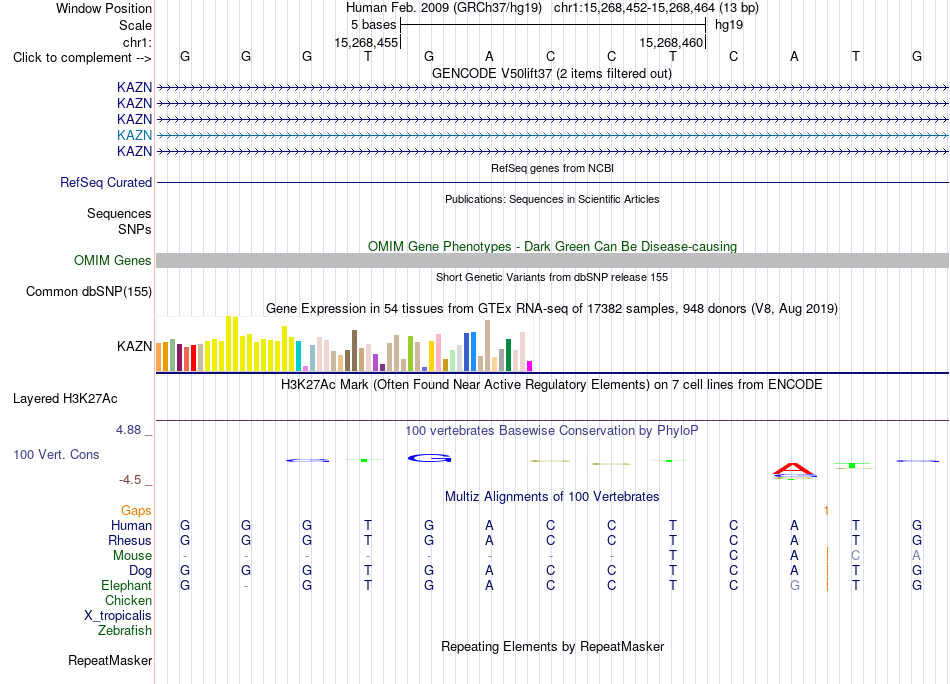Select the light-blue KAZN transcript label
Image resolution: width=950 pixels, height=684 pixels.
click(x=135, y=135)
